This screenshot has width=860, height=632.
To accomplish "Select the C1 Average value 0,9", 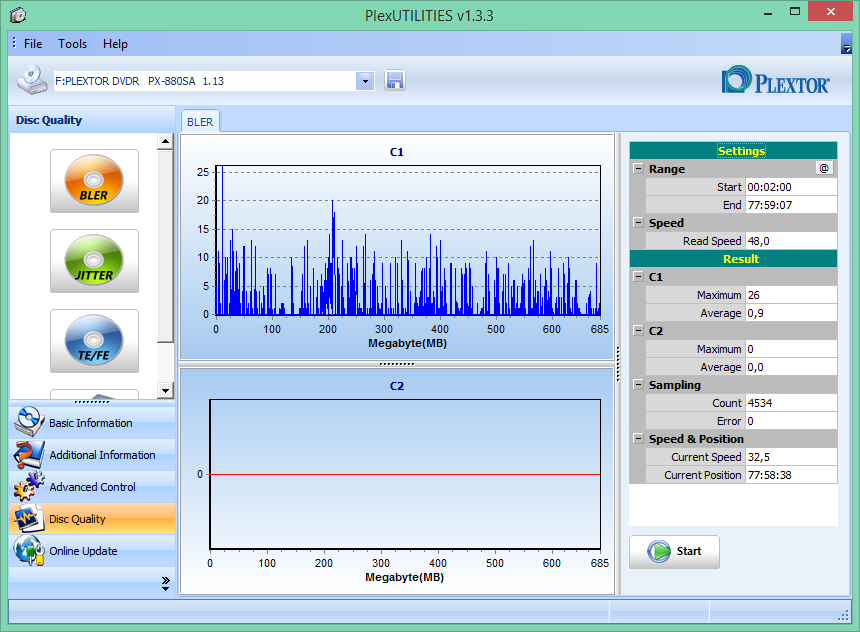I will click(791, 313).
